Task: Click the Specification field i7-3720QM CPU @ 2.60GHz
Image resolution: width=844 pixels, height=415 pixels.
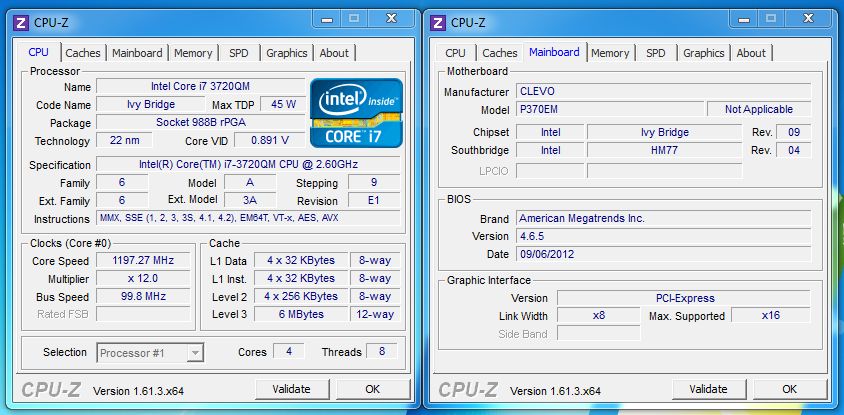Action: (248, 164)
